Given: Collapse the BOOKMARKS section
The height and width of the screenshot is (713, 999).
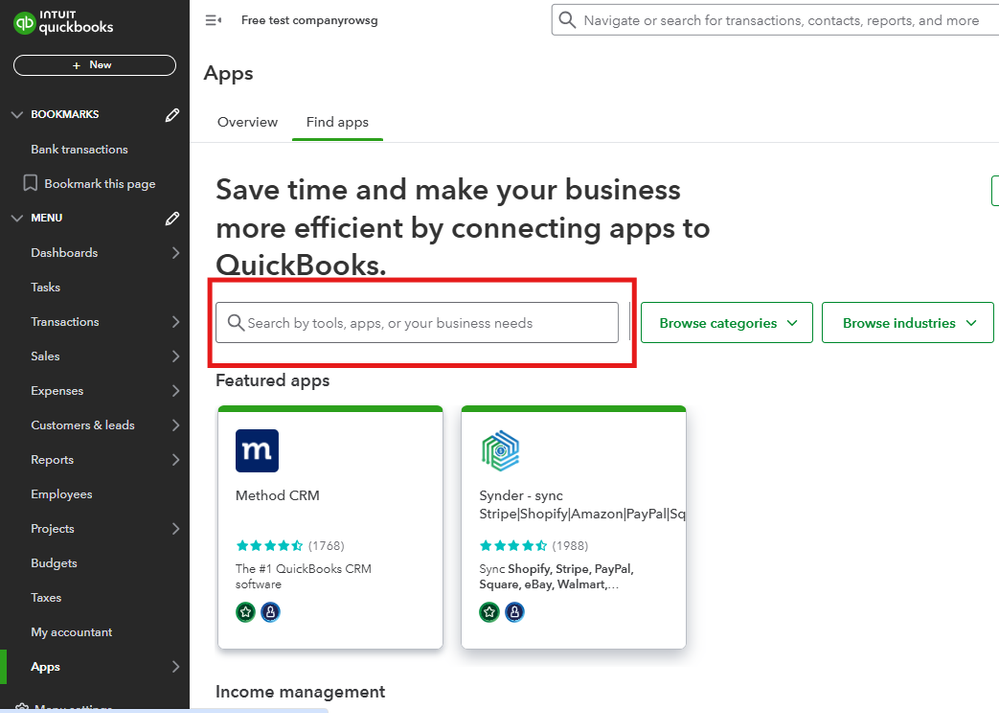Looking at the screenshot, I should (x=17, y=115).
